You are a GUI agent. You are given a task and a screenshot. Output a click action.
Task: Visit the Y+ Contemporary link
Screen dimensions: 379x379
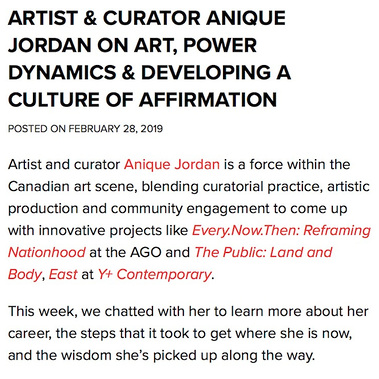(x=154, y=274)
